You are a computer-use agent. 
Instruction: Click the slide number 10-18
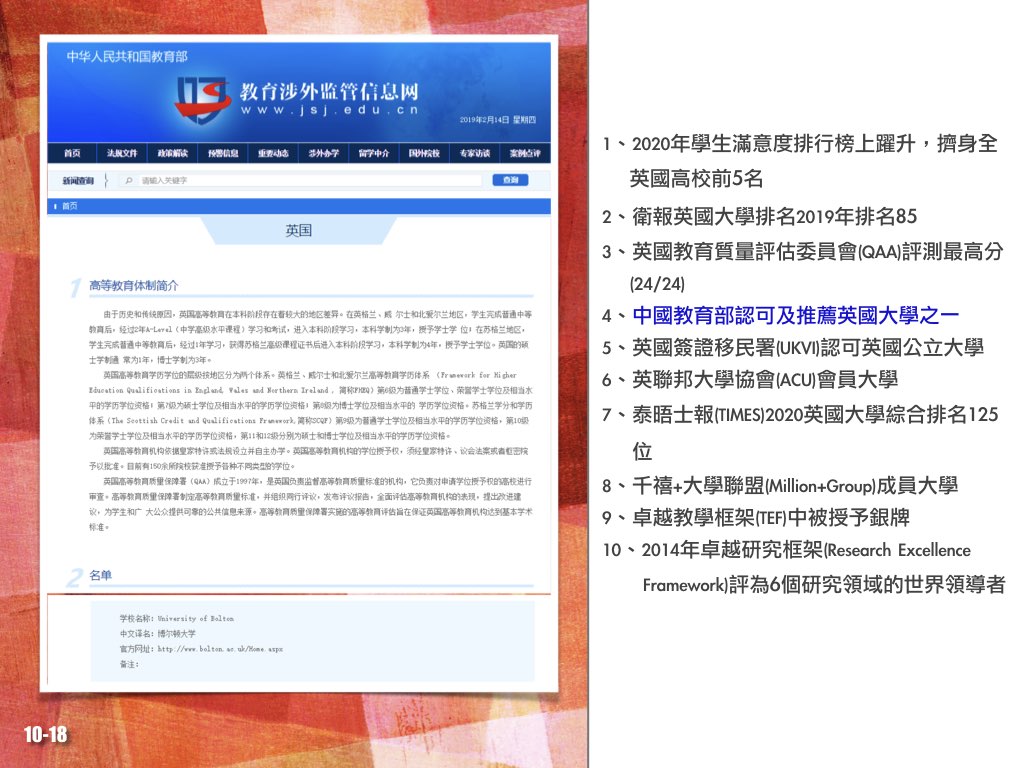[46, 735]
